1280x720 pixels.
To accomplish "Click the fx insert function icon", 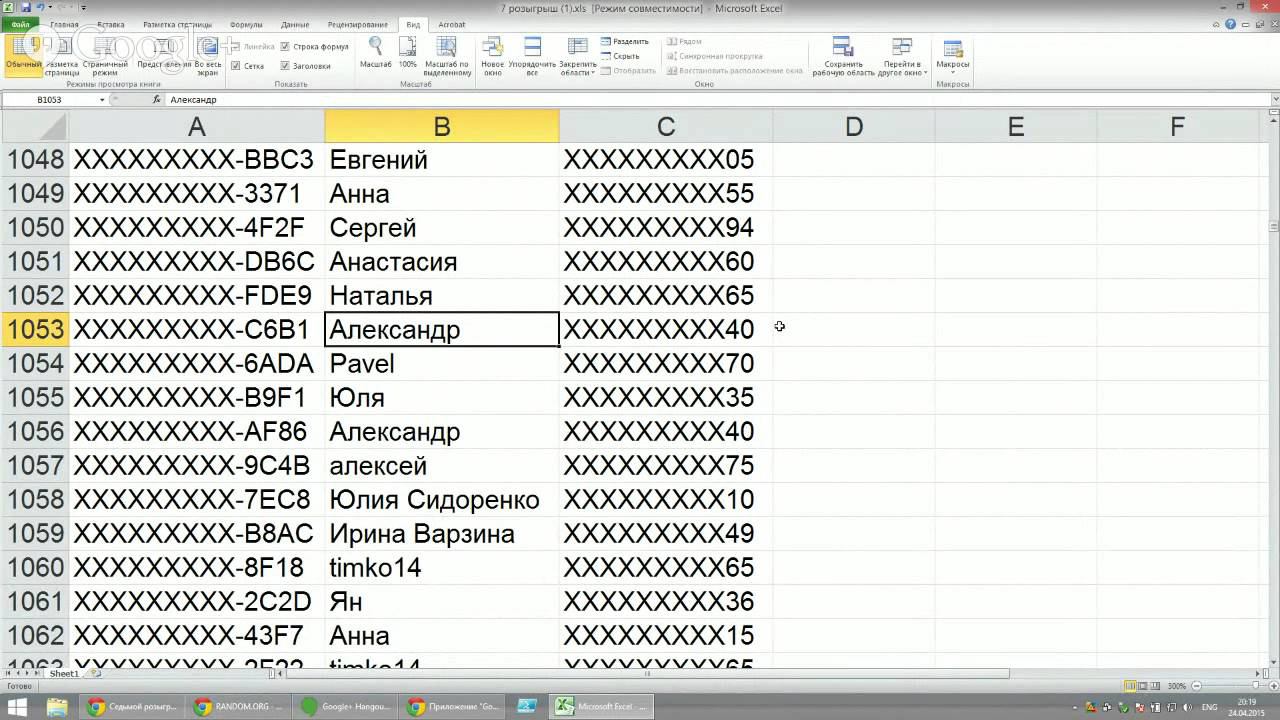I will tap(156, 100).
